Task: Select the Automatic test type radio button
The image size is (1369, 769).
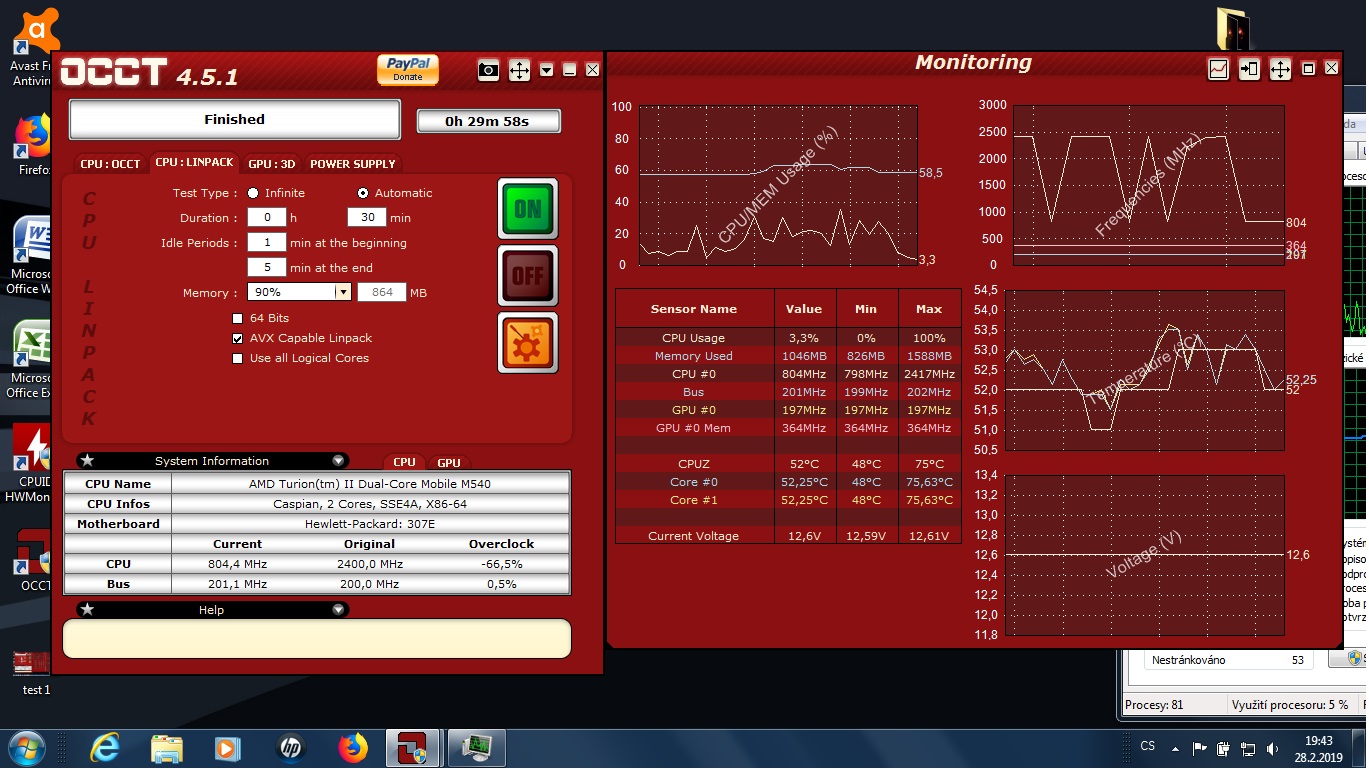Action: pos(362,193)
